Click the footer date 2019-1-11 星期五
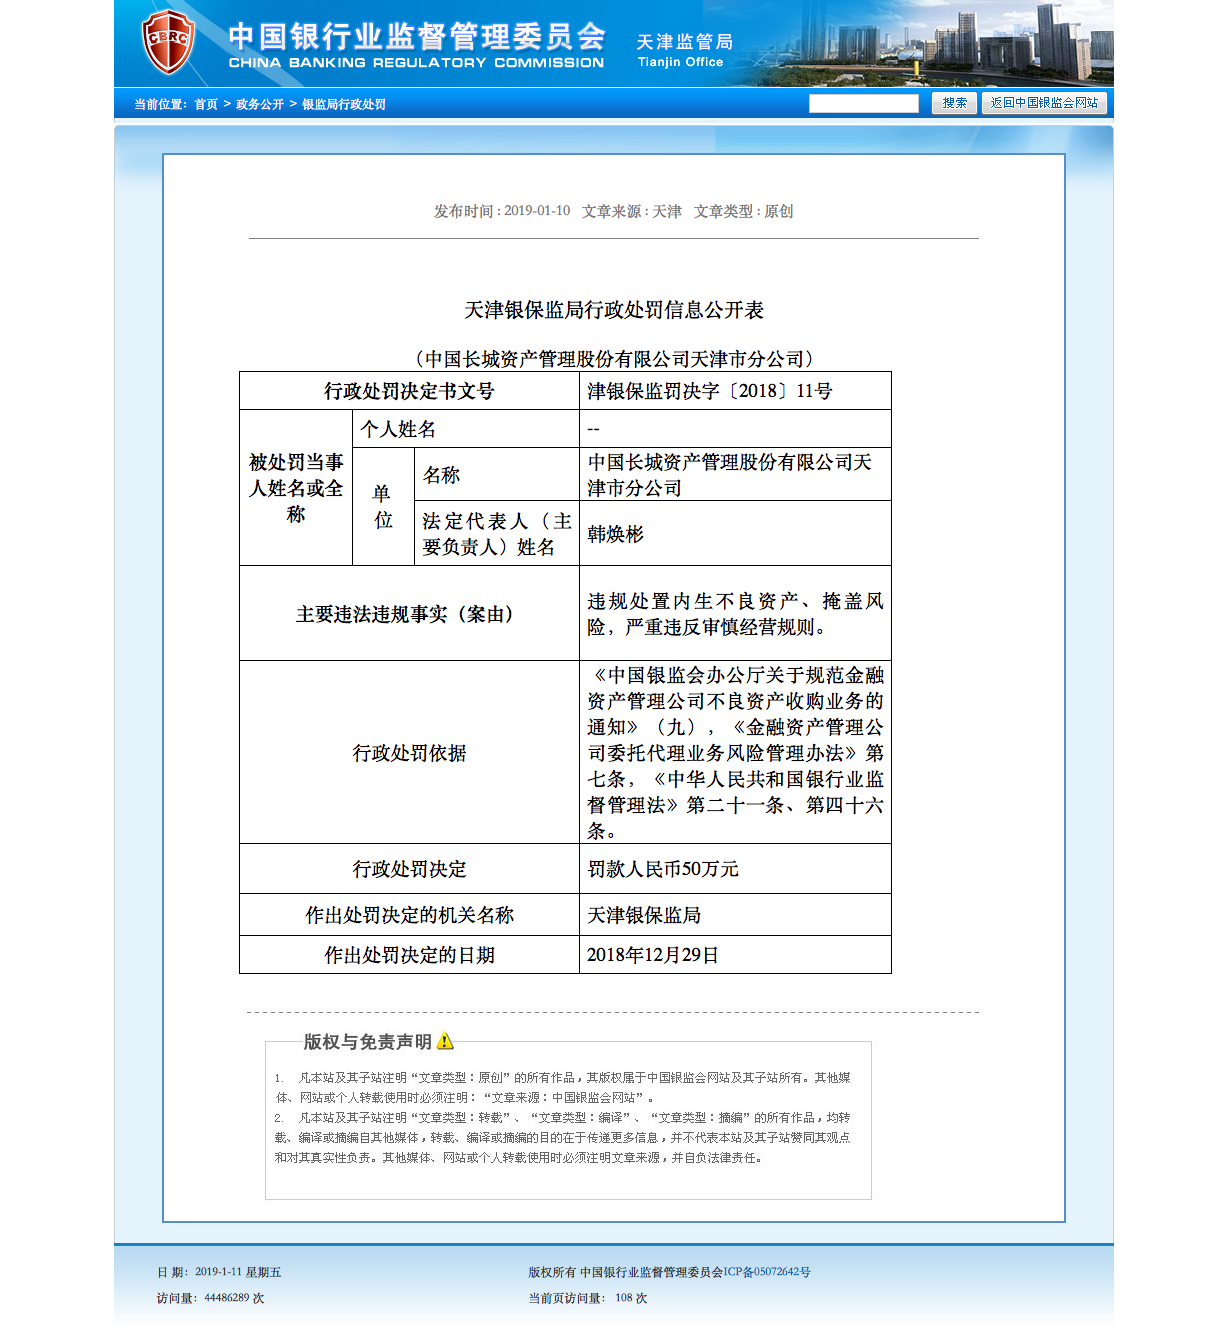1228x1330 pixels. (219, 1272)
